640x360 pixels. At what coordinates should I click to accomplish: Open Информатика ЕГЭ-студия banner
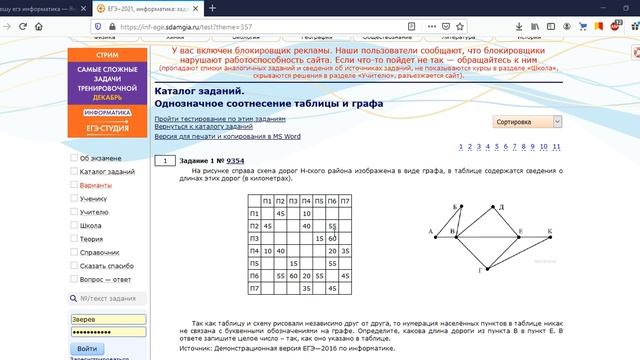pyautogui.click(x=107, y=121)
